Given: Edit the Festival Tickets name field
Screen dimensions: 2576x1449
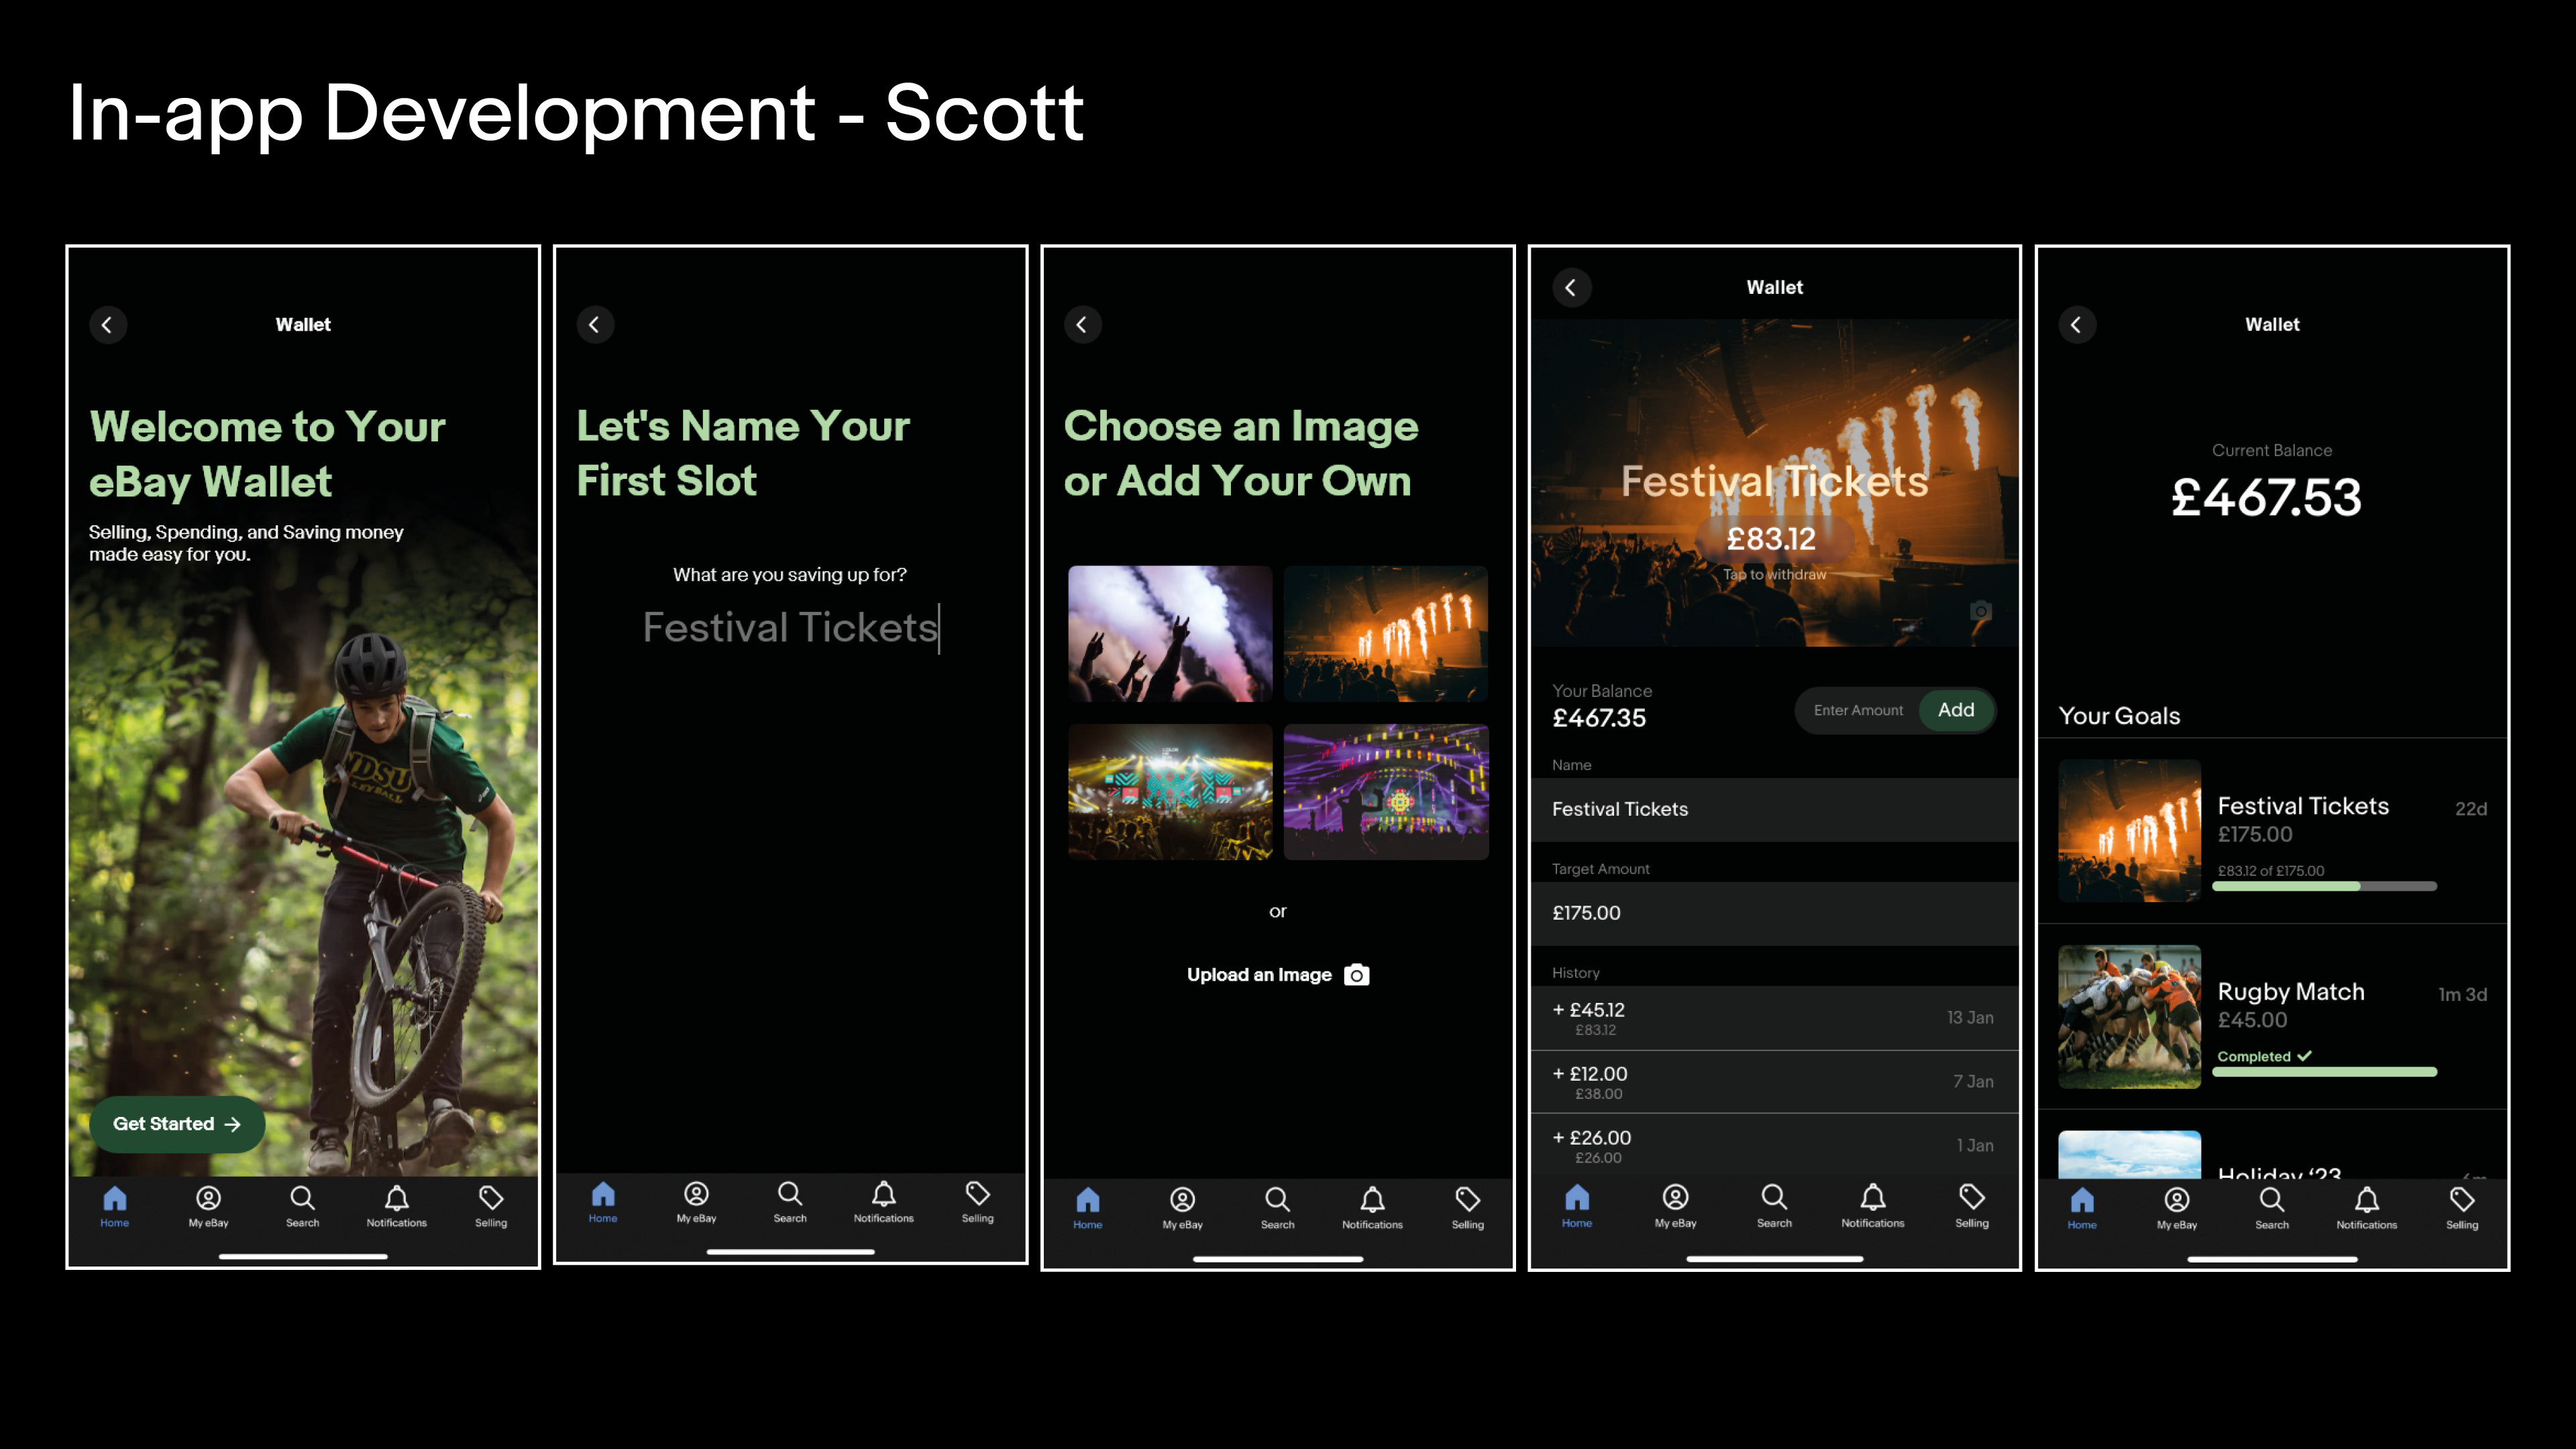Looking at the screenshot, I should pyautogui.click(x=1774, y=809).
